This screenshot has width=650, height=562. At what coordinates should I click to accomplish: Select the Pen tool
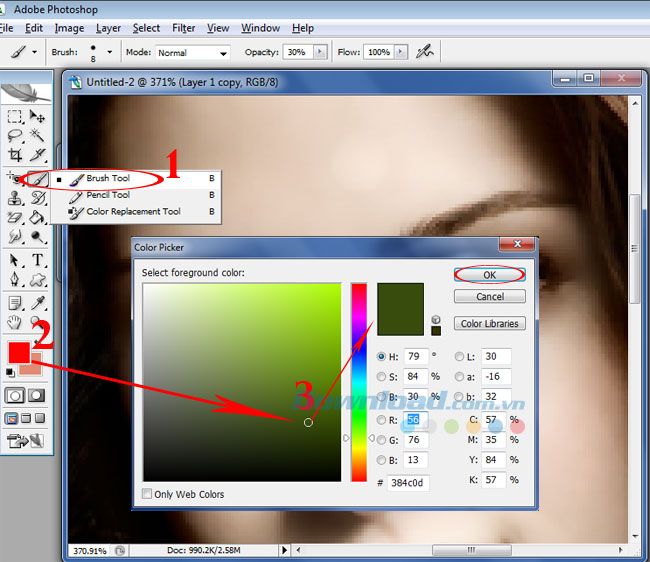click(x=15, y=279)
